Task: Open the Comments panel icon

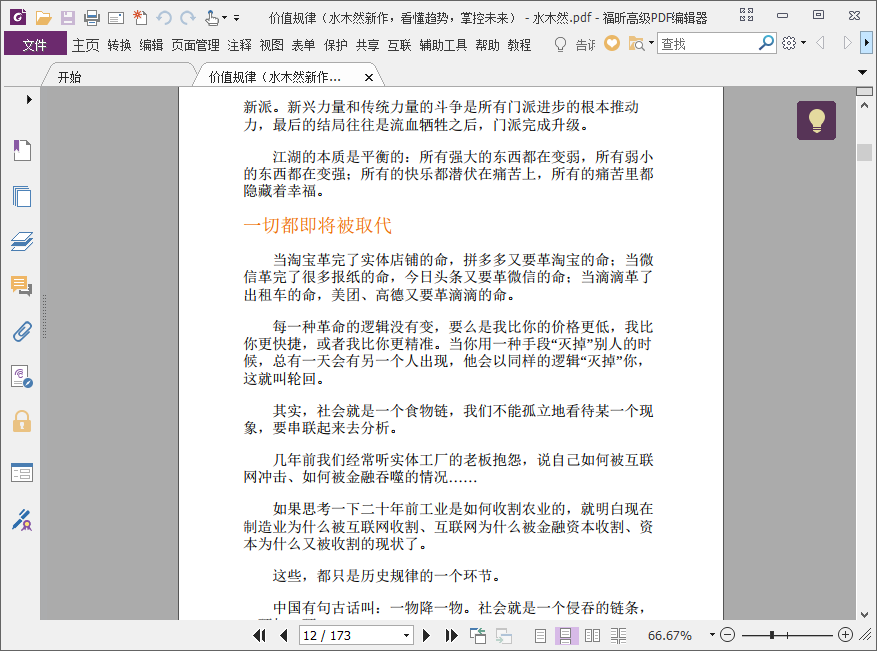Action: click(22, 286)
